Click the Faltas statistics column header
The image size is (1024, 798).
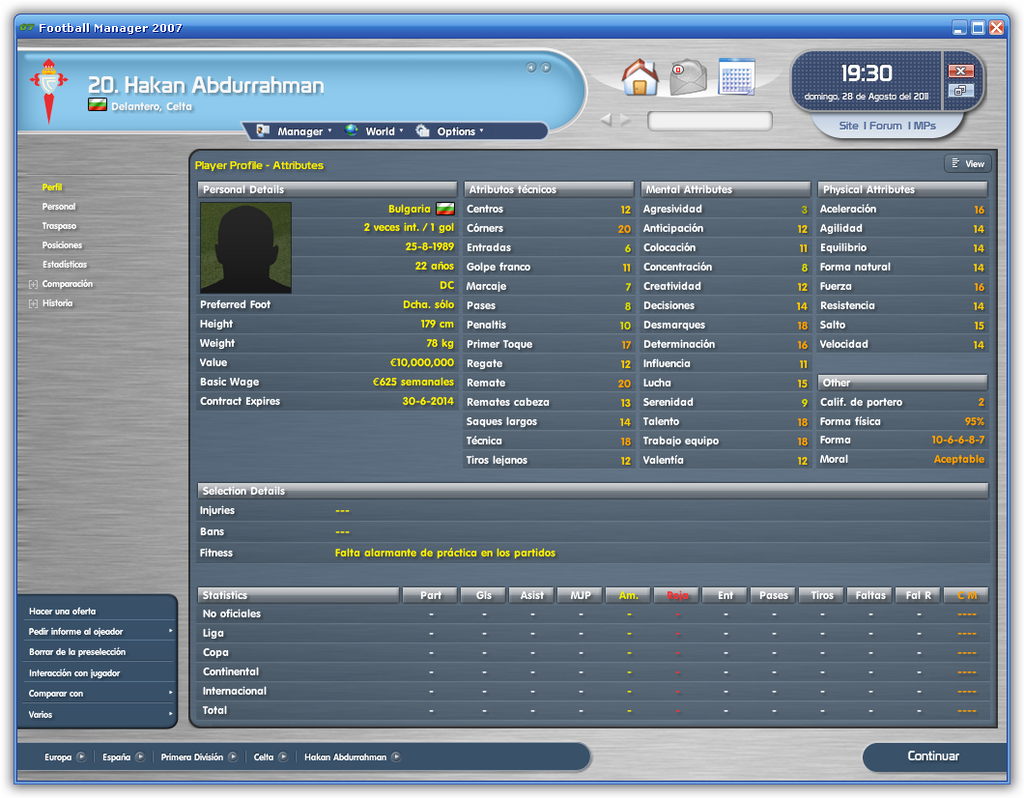870,596
